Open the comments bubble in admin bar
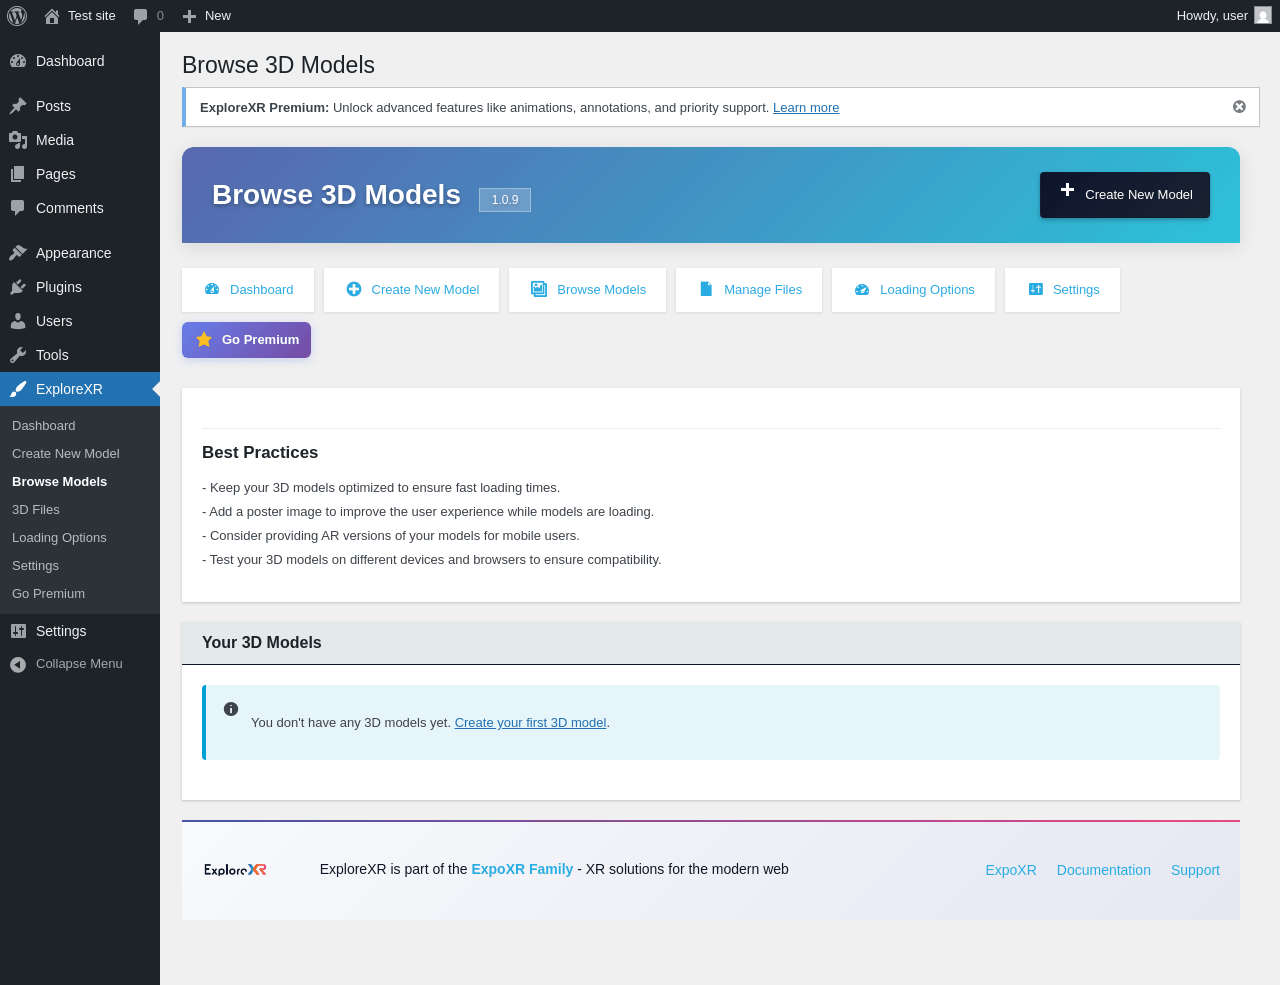Screen dimensions: 1280x985 click(141, 16)
